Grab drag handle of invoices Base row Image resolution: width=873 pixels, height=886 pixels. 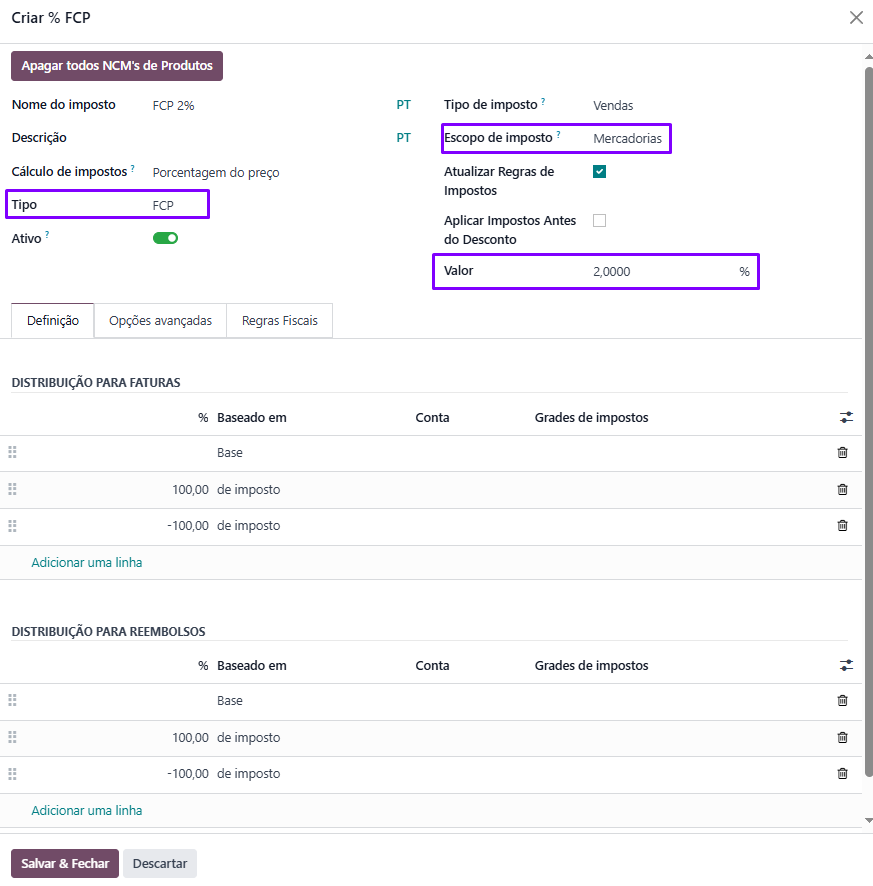pyautogui.click(x=12, y=452)
